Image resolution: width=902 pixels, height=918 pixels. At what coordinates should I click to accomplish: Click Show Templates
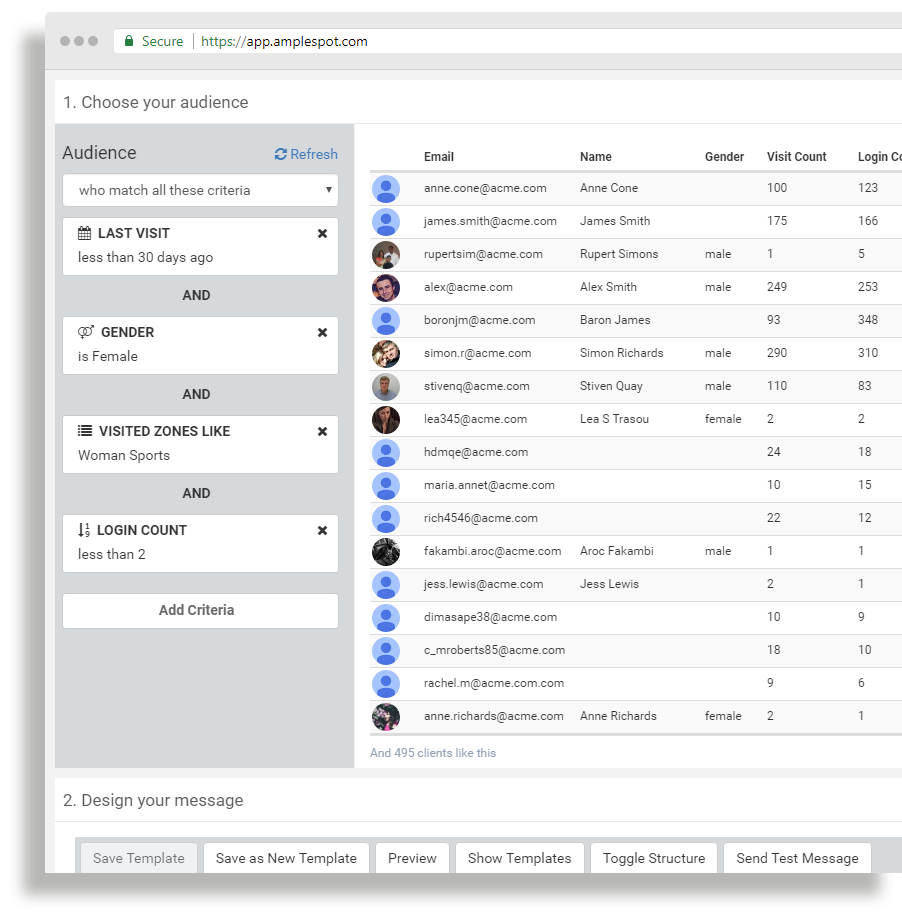(x=519, y=858)
